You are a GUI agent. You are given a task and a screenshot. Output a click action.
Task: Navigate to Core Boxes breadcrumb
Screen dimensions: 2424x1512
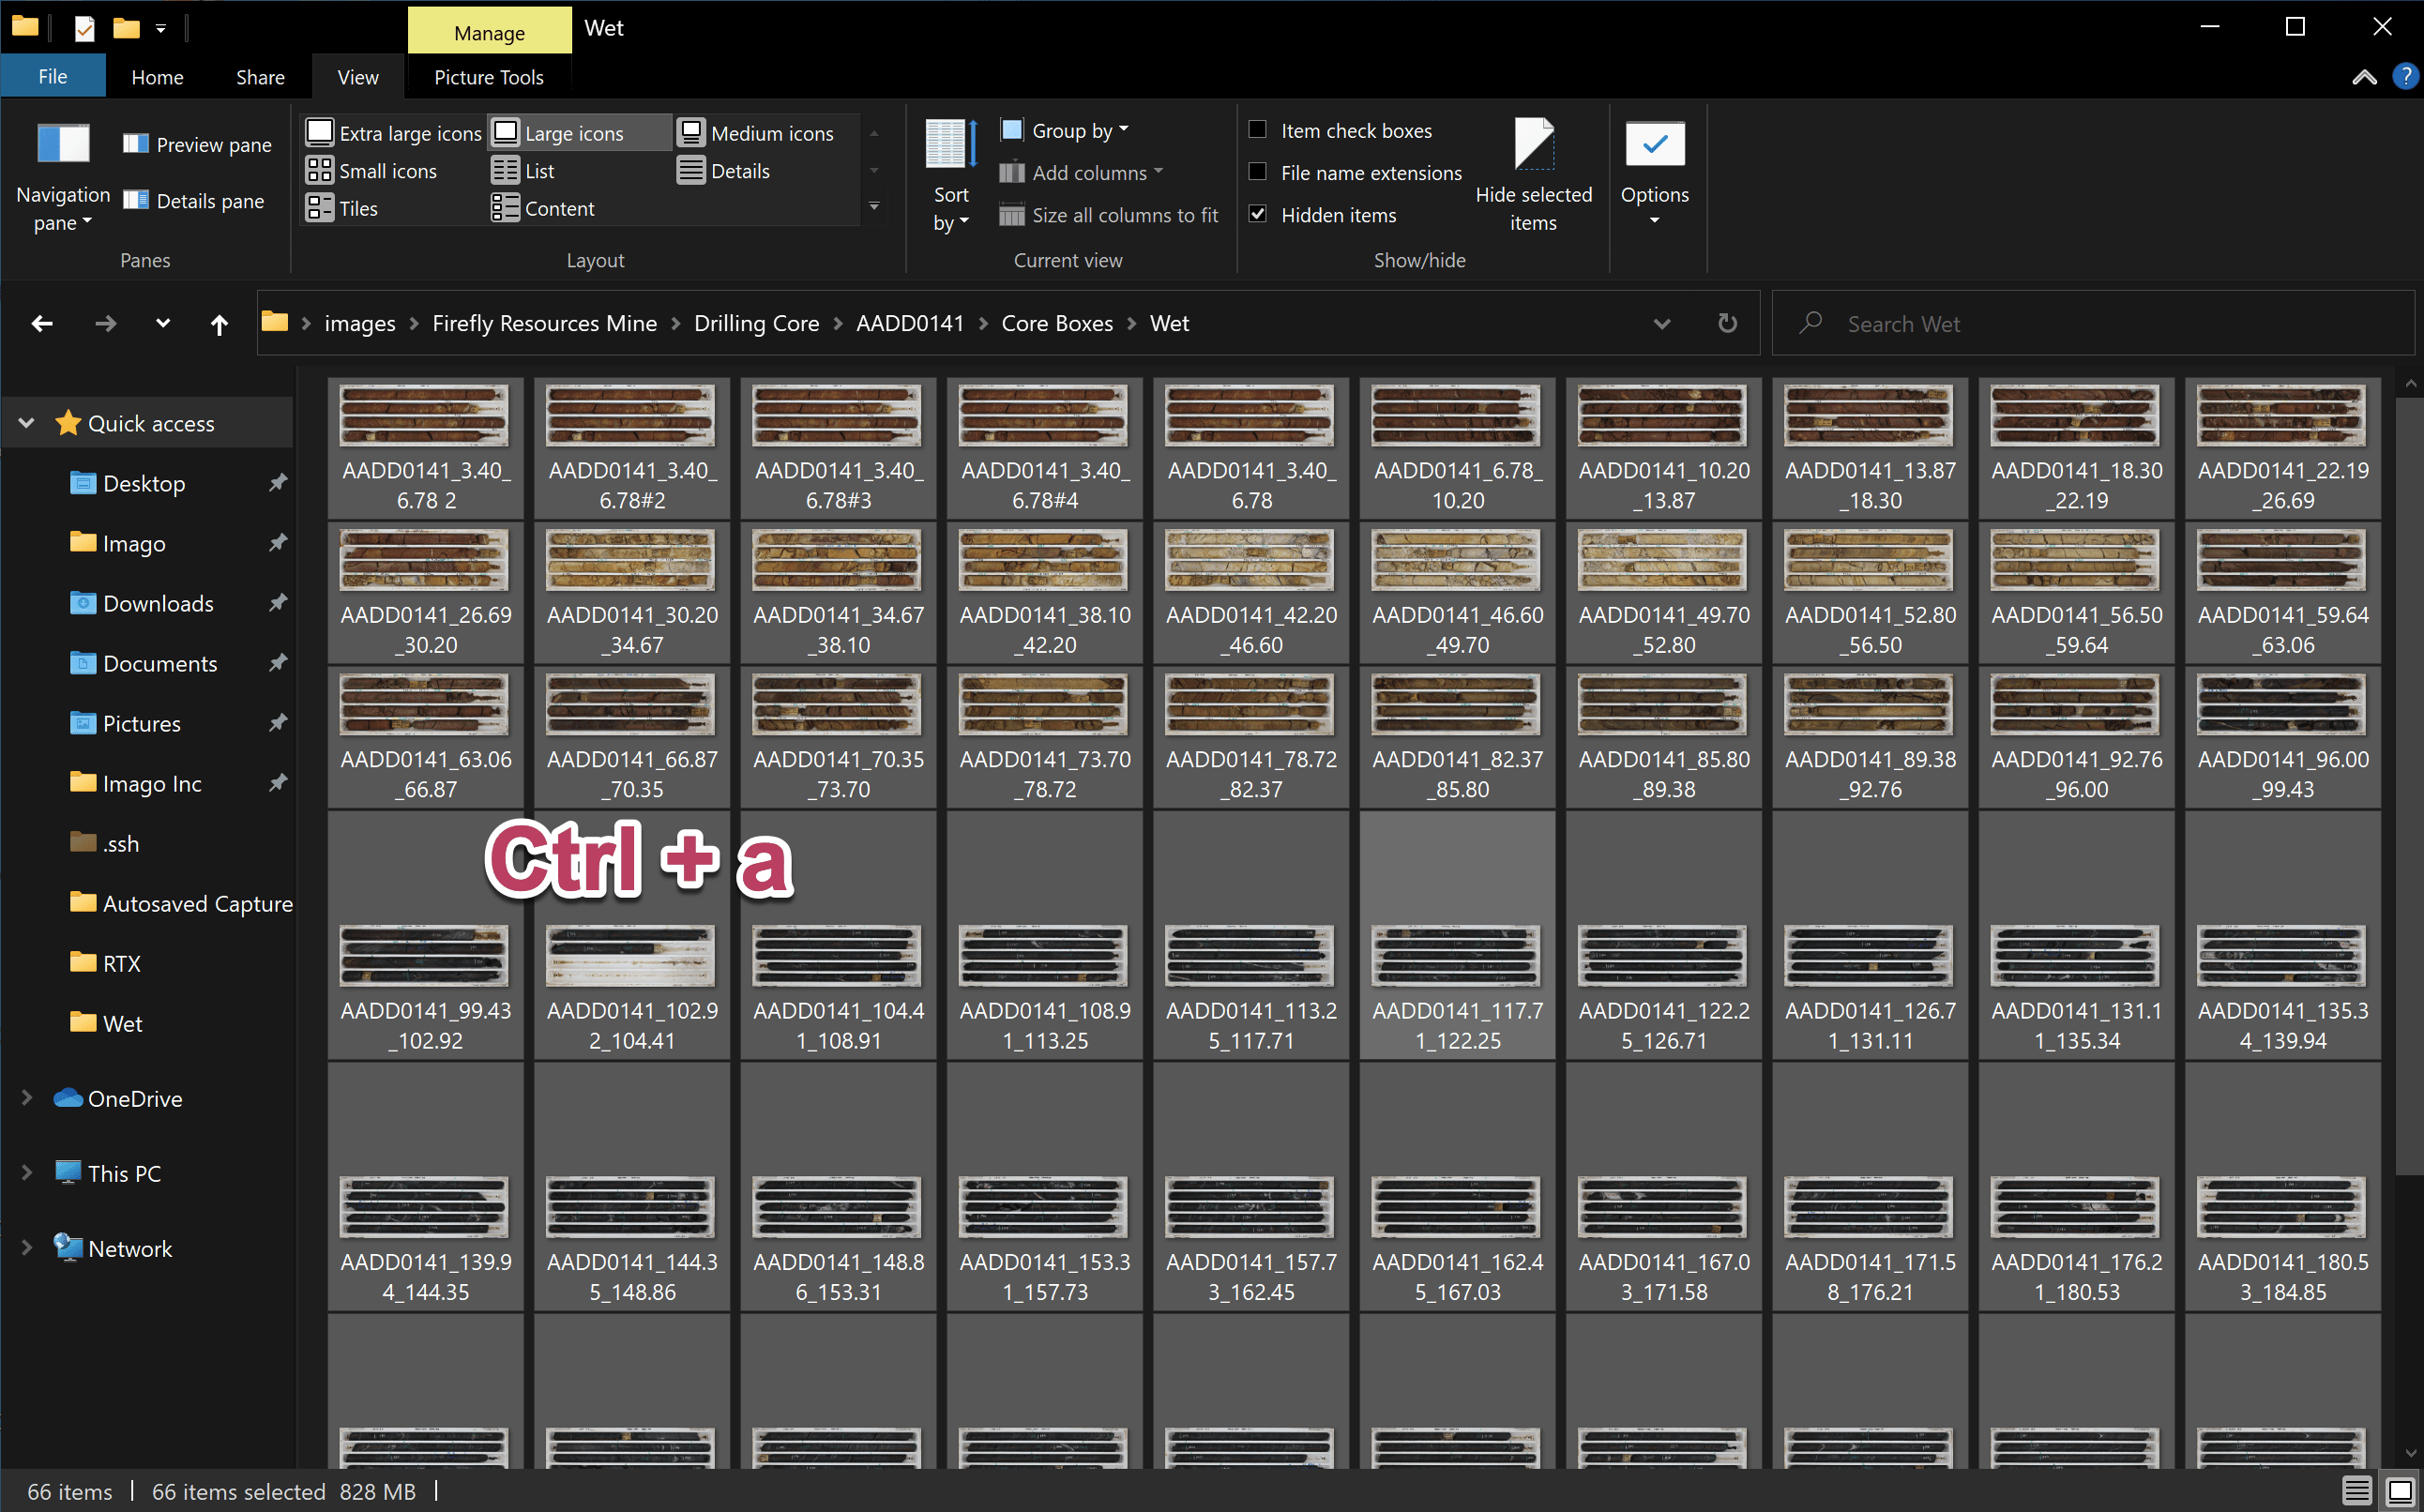(x=1057, y=323)
